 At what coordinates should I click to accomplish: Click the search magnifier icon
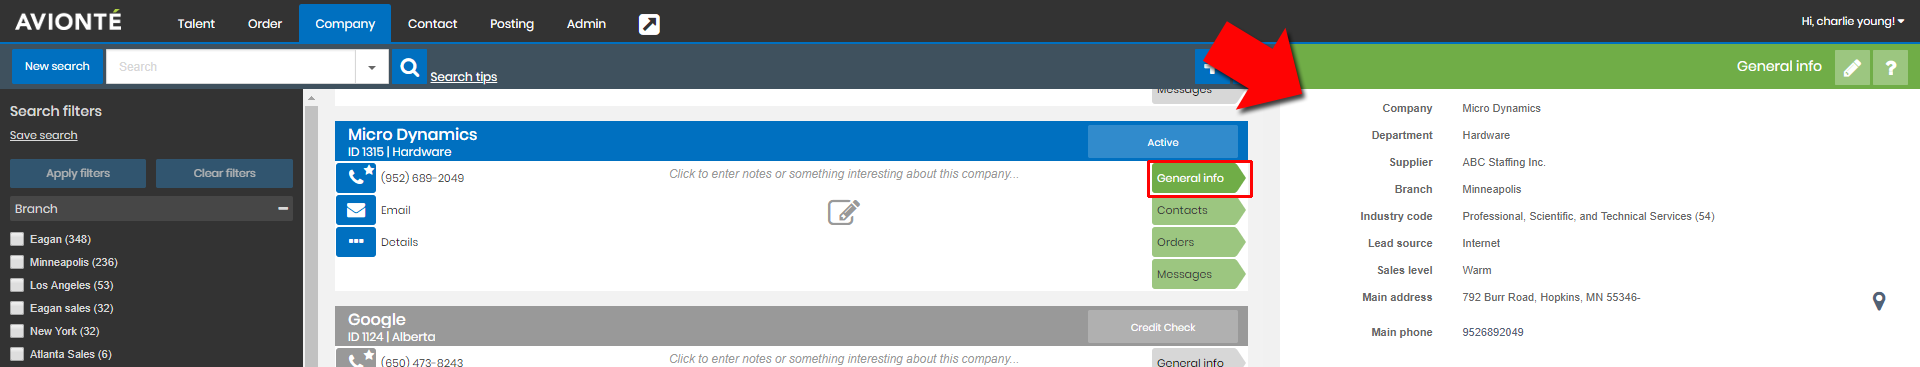pyautogui.click(x=409, y=67)
